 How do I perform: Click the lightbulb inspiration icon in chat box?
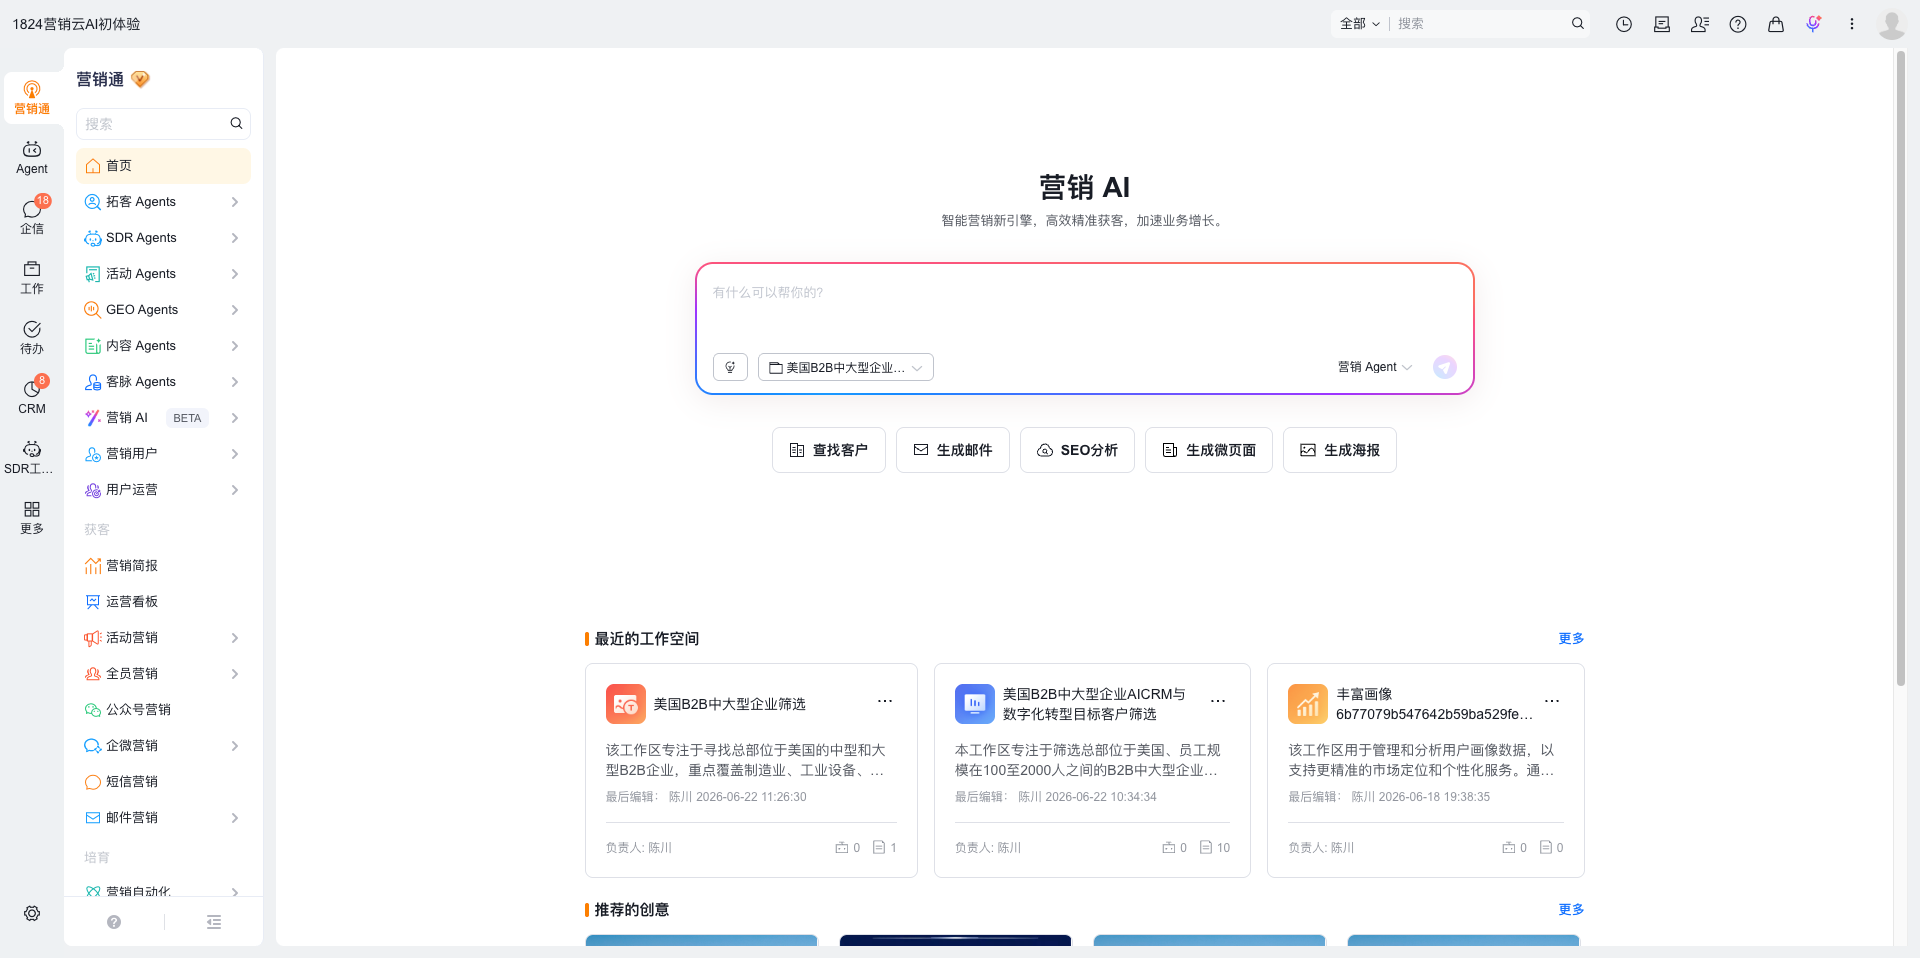(730, 367)
